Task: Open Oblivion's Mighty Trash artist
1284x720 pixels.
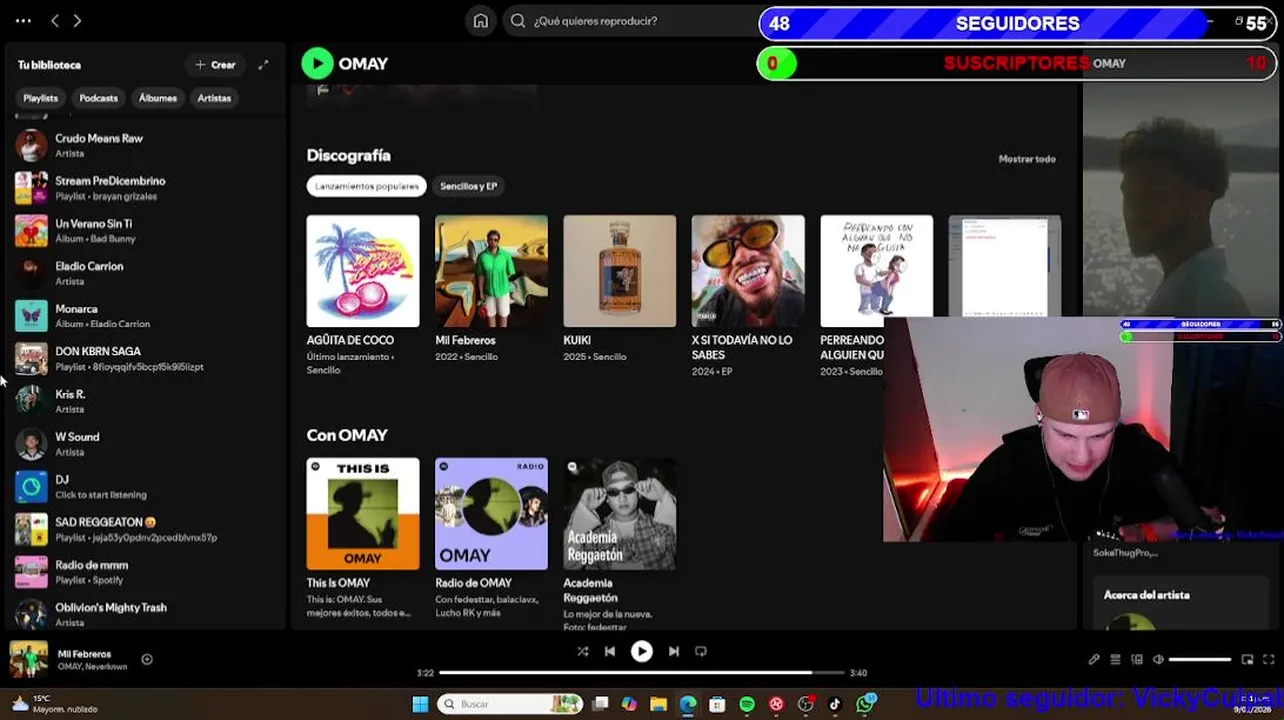Action: (145, 614)
